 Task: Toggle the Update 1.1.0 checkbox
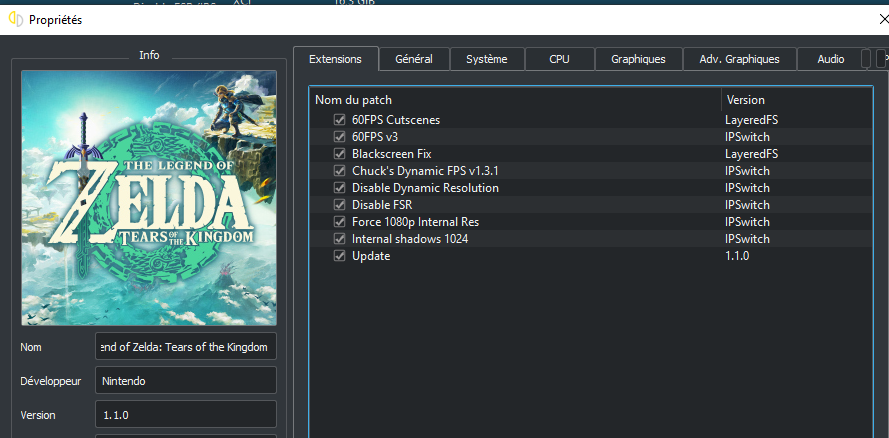[340, 256]
